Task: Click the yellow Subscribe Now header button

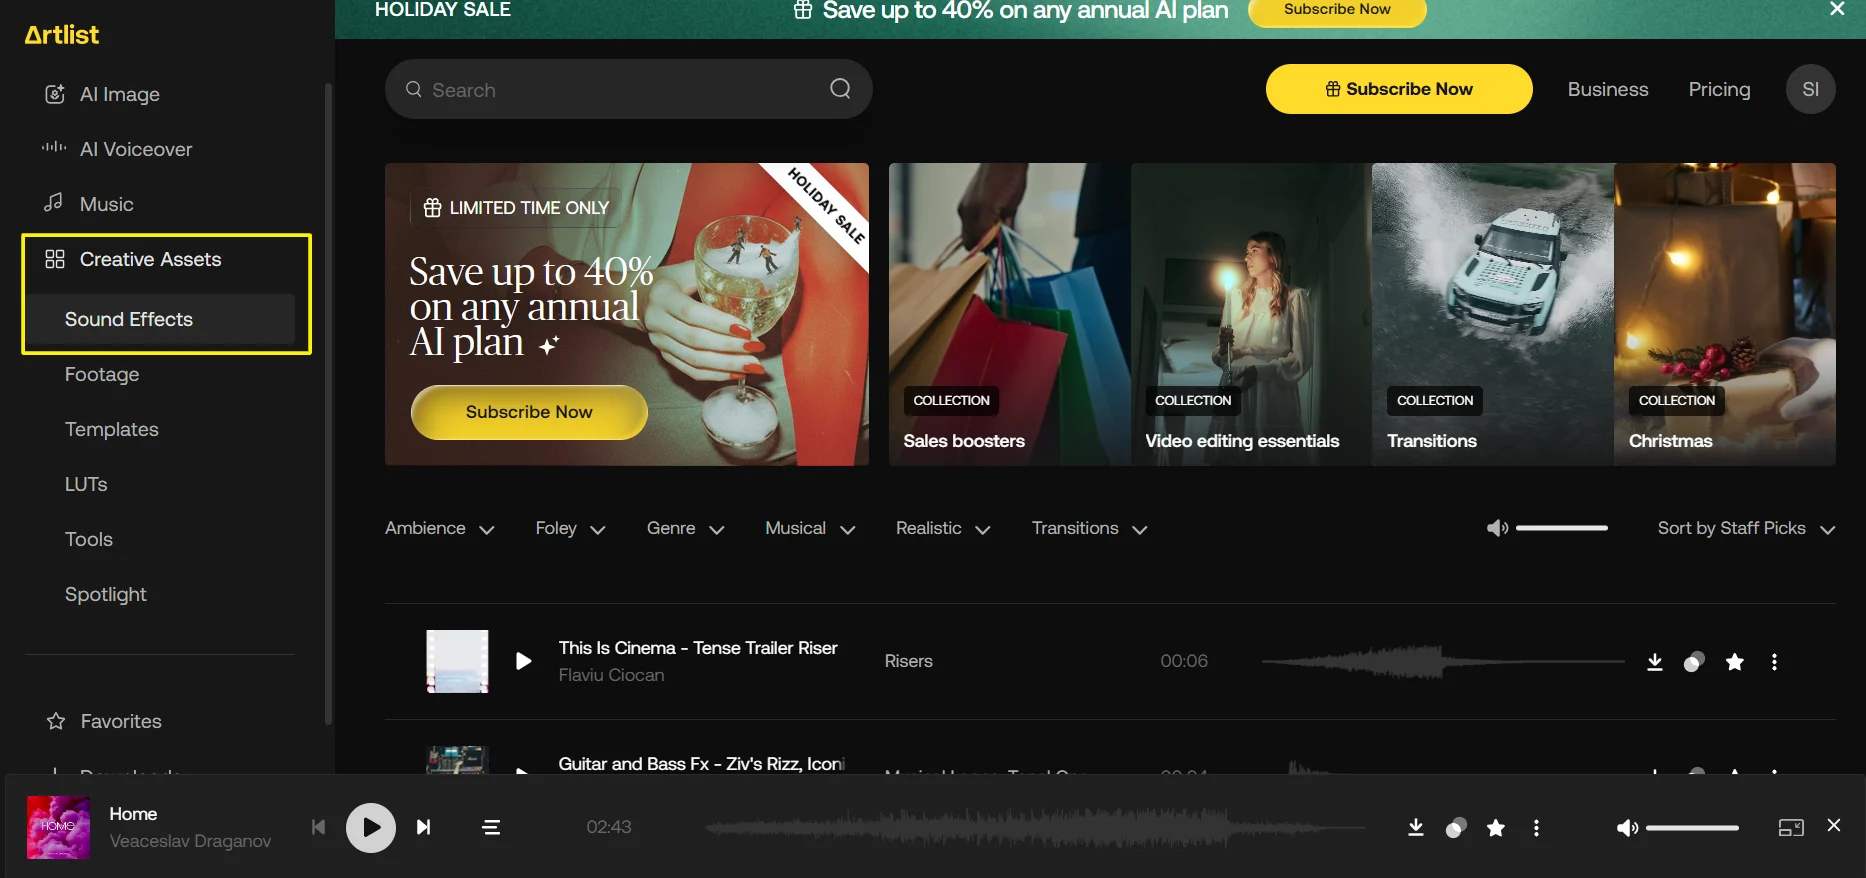Action: [1398, 89]
